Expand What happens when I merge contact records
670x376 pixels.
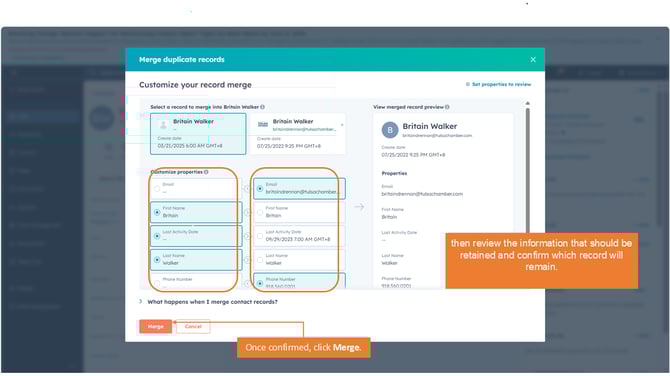tap(209, 302)
